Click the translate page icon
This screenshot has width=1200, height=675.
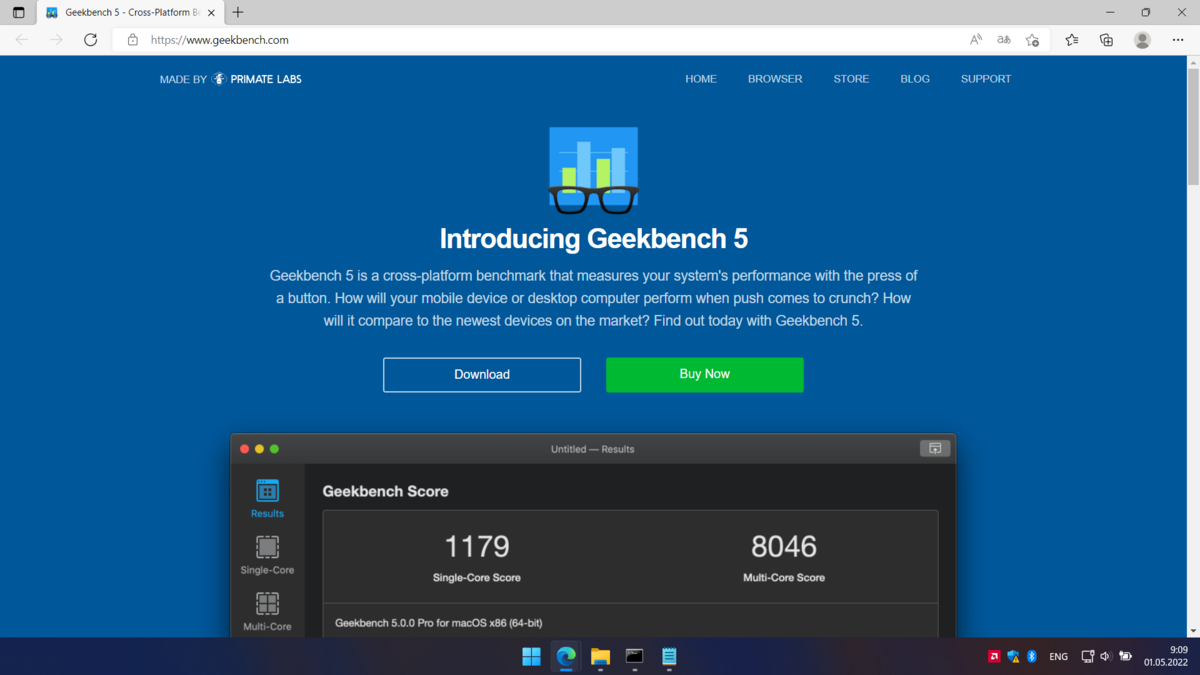[x=1004, y=40]
